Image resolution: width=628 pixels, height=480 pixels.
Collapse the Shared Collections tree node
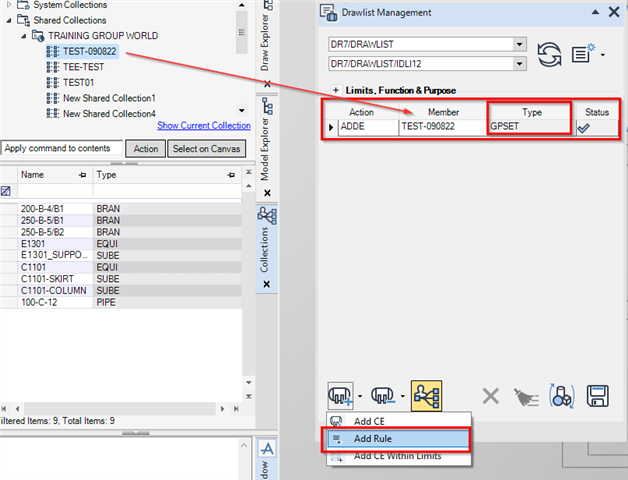(9, 20)
